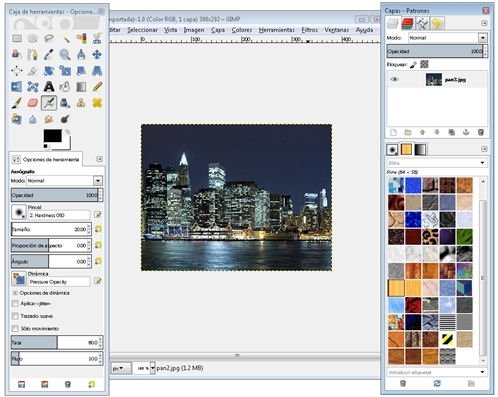This screenshot has height=397, width=498.
Task: Select the Paintbrush tool
Action: coord(17,103)
